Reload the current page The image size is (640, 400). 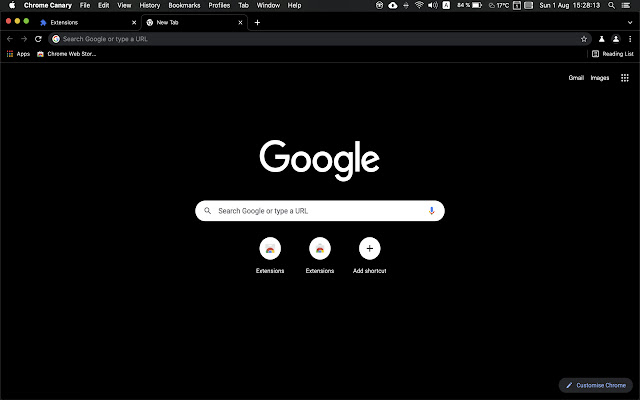pyautogui.click(x=38, y=39)
